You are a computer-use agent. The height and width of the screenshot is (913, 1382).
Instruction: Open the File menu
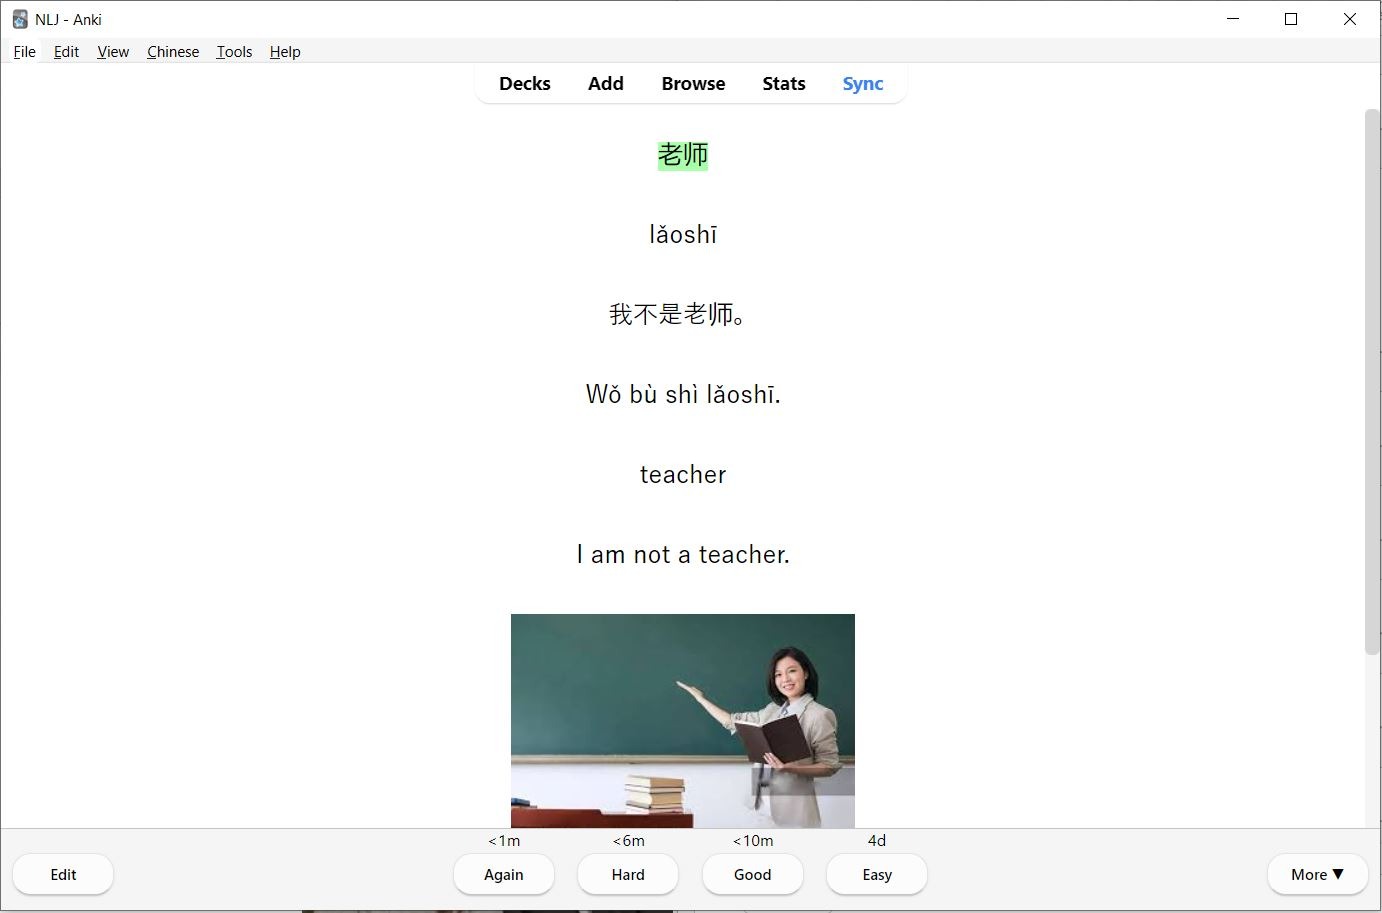(25, 52)
